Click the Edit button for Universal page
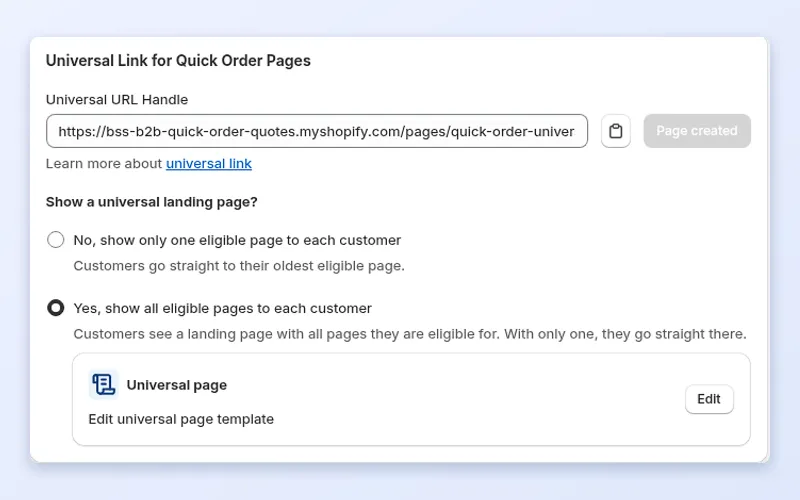The width and height of the screenshot is (800, 500). pyautogui.click(x=709, y=399)
